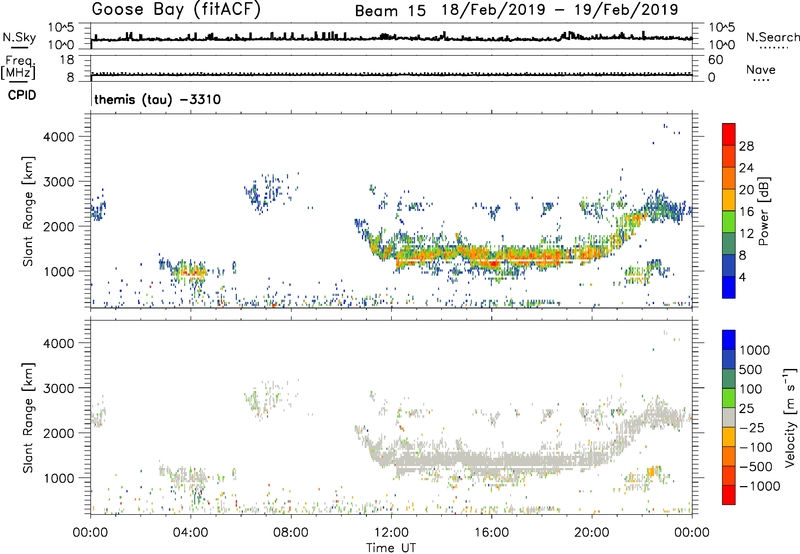Click the 'Velocity [m s-1]' colorbar label
This screenshot has height=554, width=800.
pyautogui.click(x=790, y=417)
